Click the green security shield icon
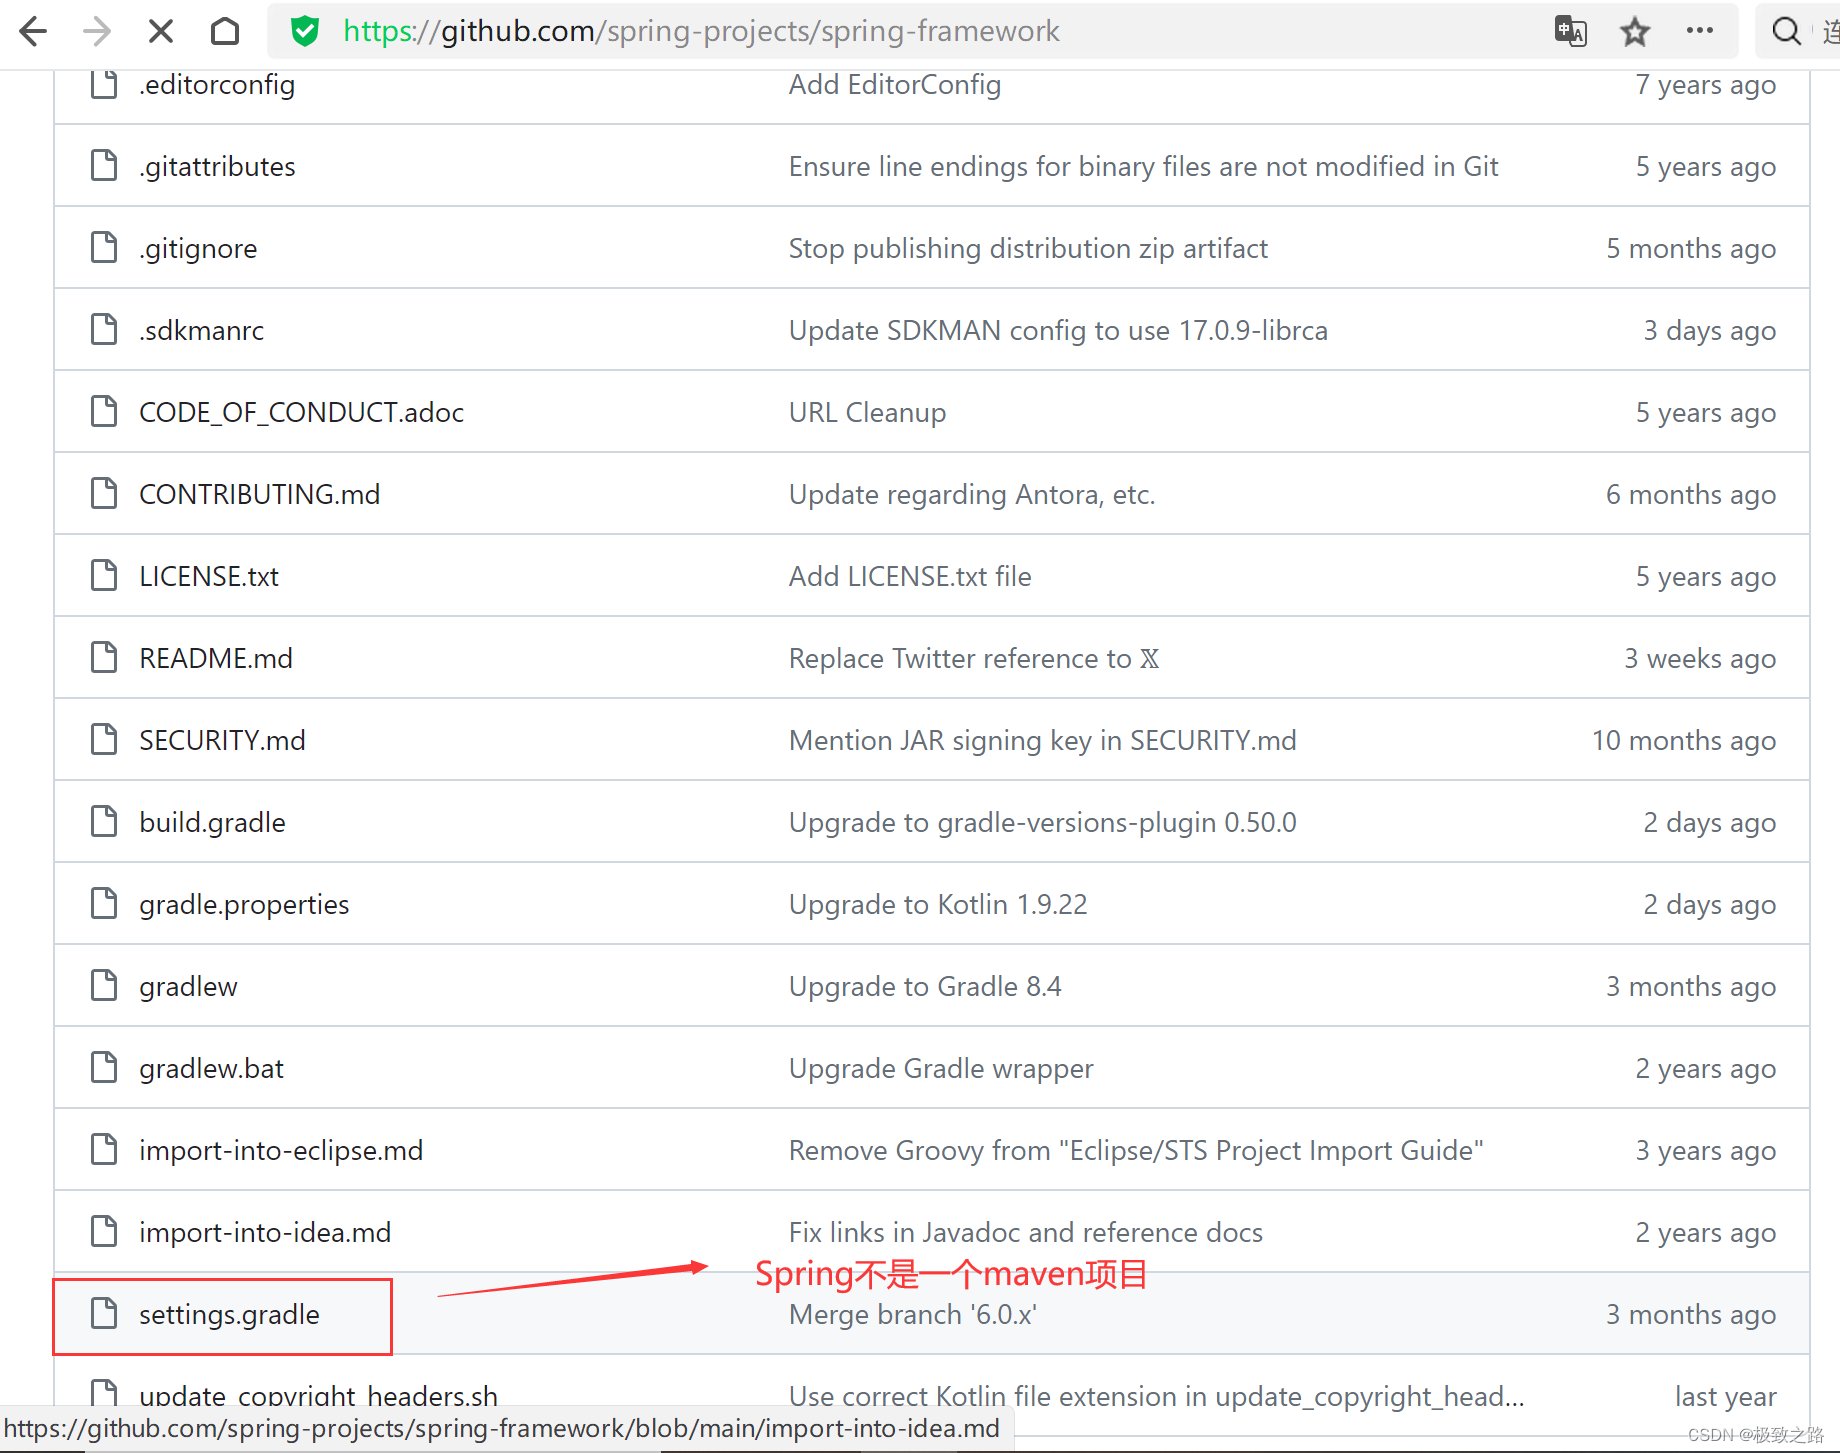1840x1453 pixels. [305, 31]
